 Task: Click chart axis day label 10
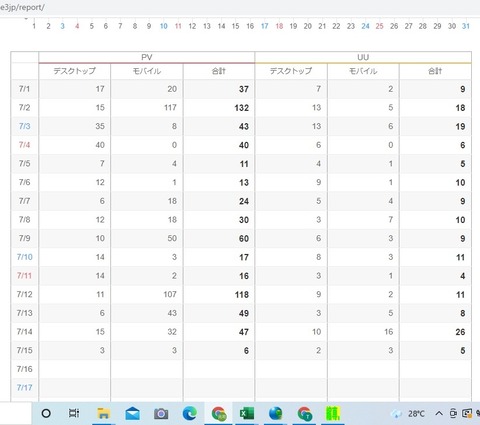click(x=164, y=26)
